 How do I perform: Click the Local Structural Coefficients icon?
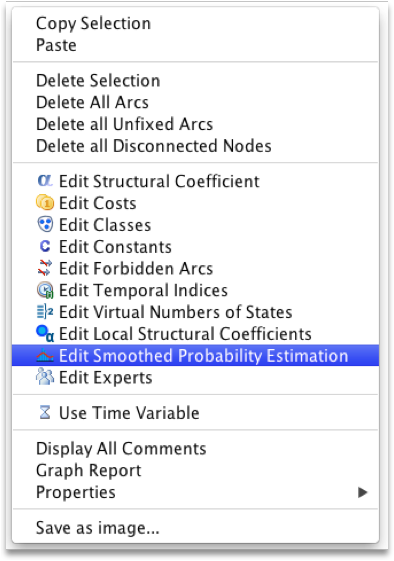point(45,333)
